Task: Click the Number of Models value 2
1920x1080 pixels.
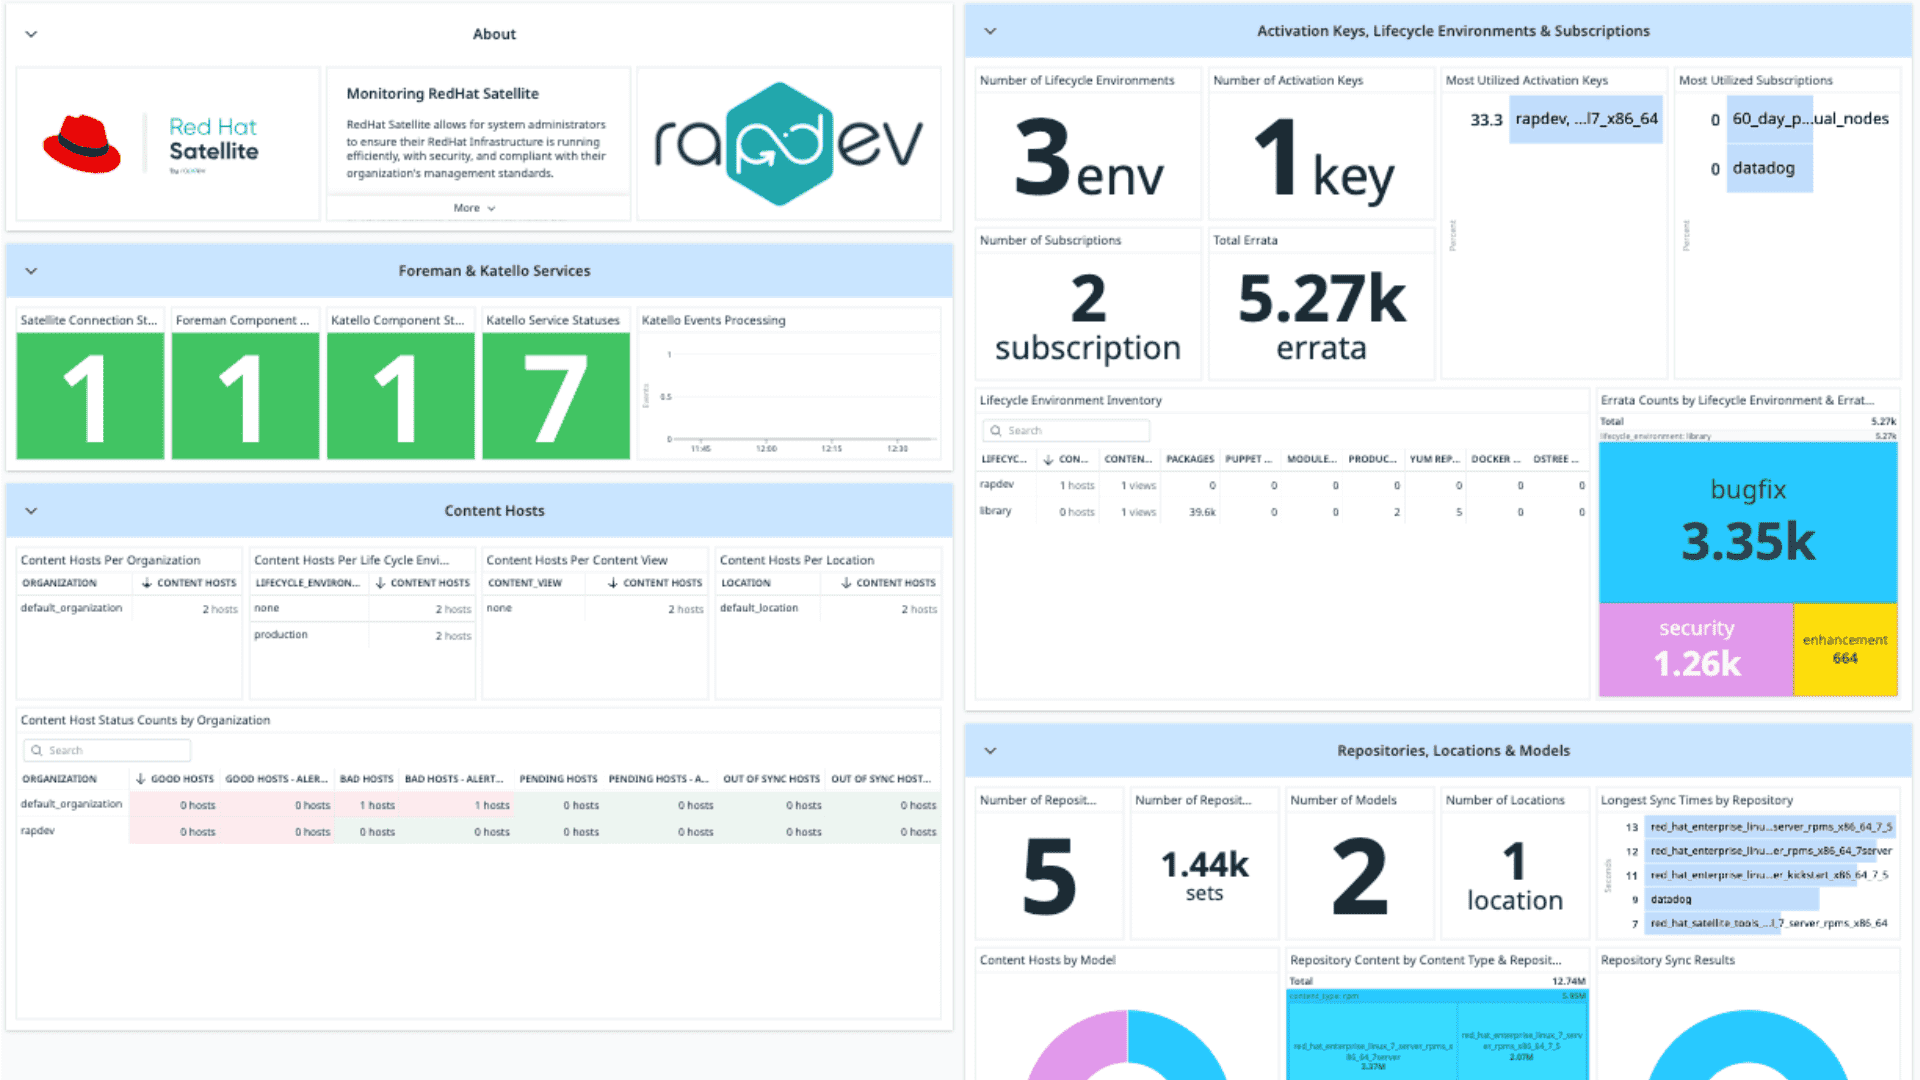Action: 1360,878
